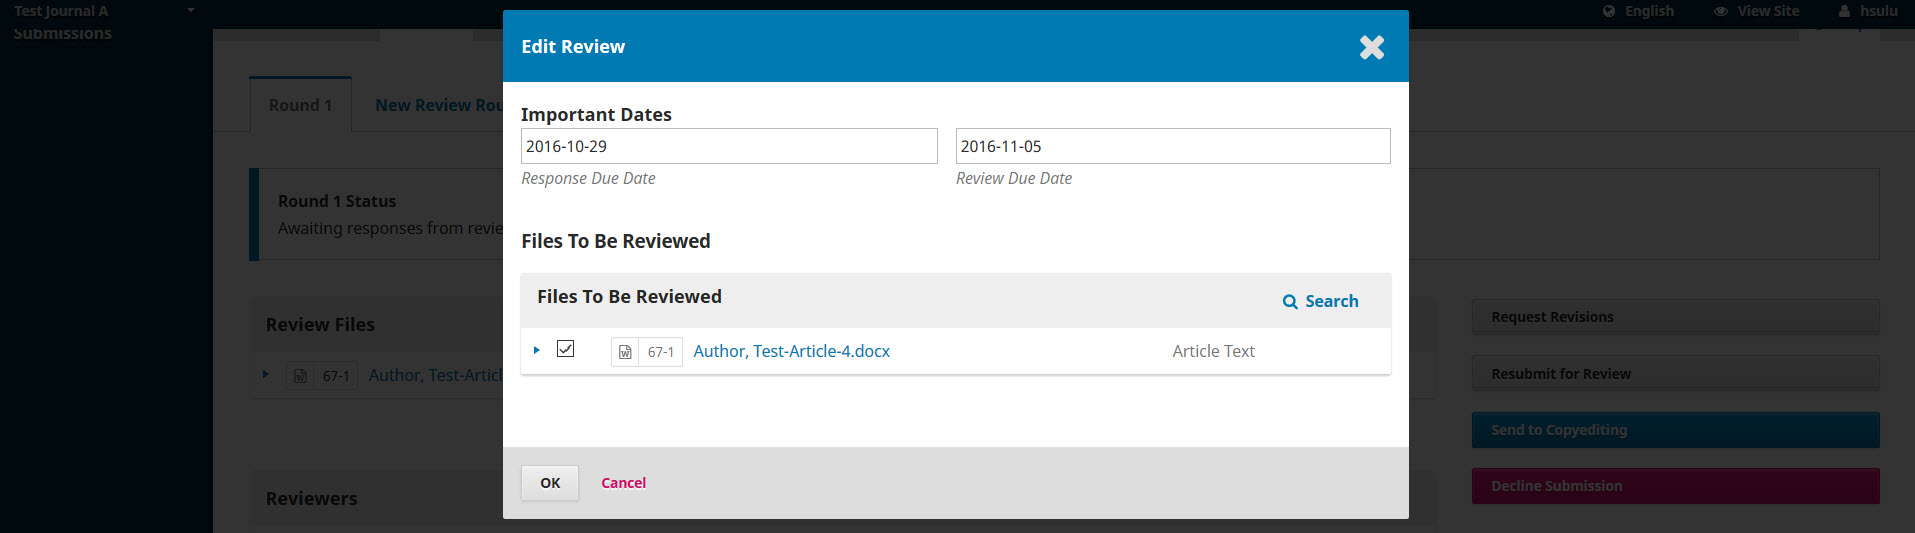Close the Edit Review dialog with X
The width and height of the screenshot is (1915, 533).
click(1371, 47)
